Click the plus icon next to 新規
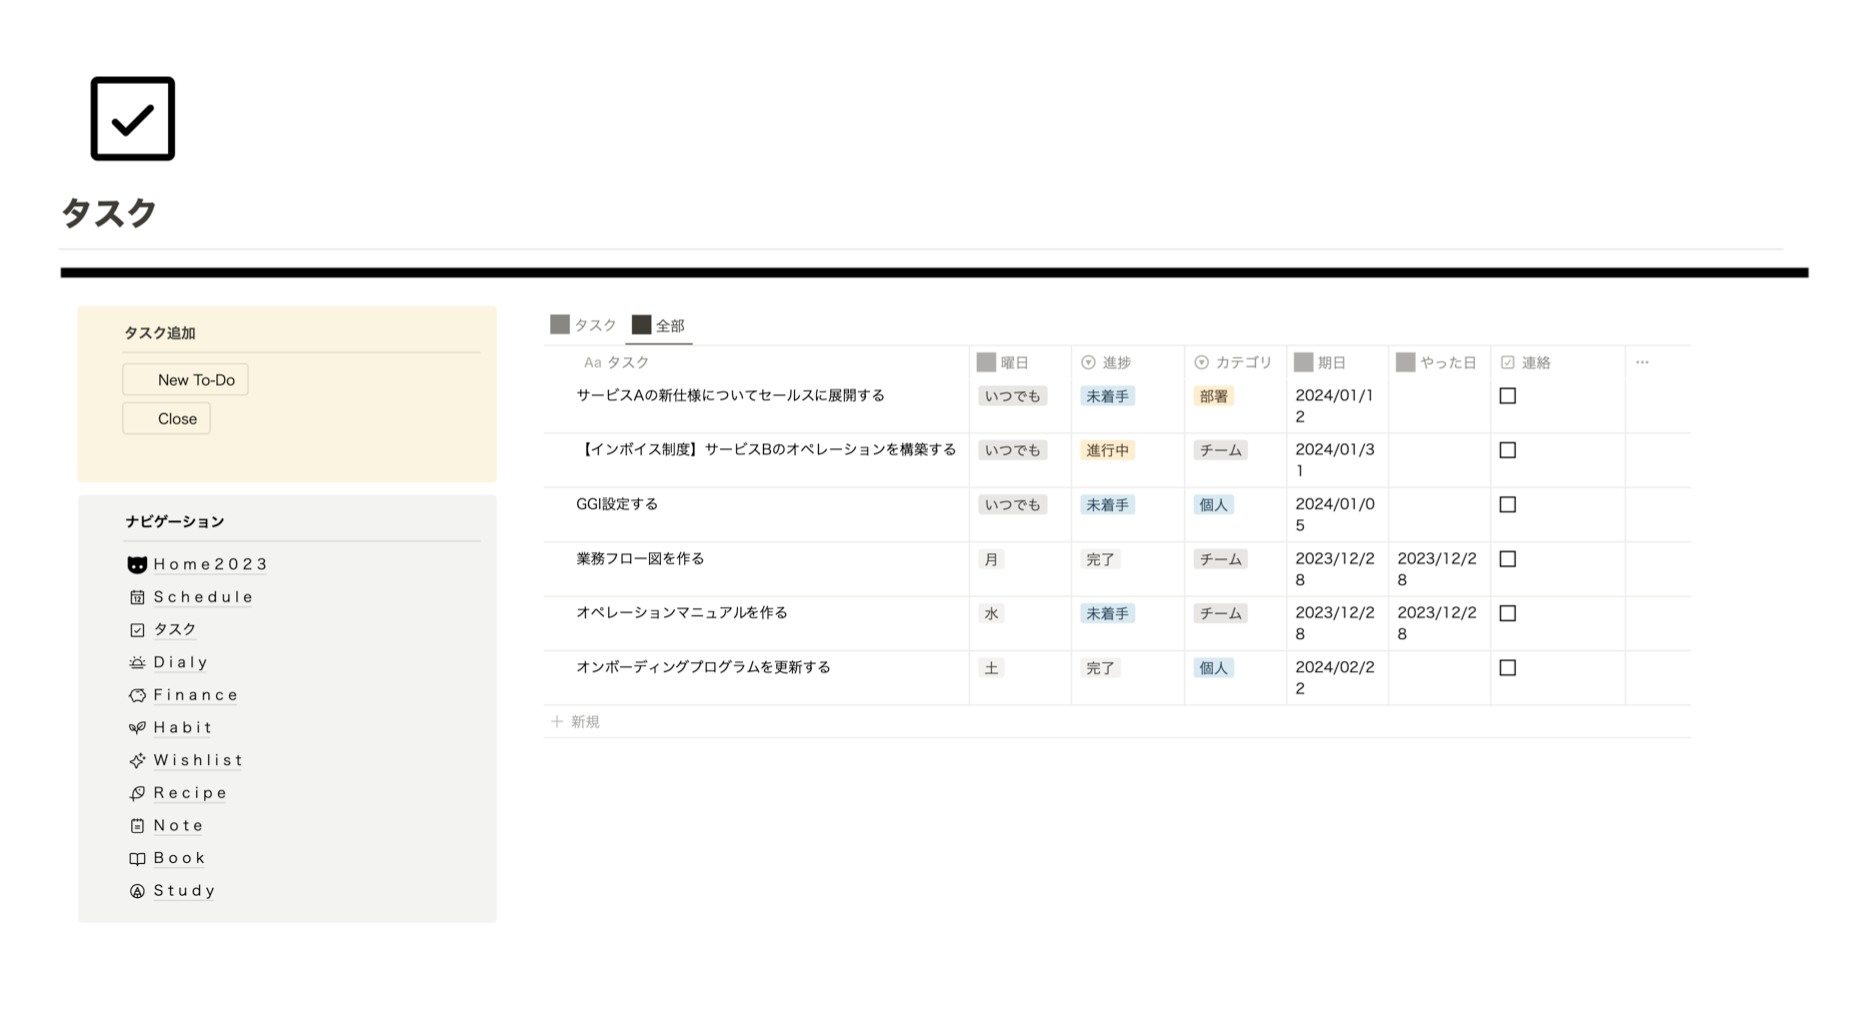 (x=557, y=721)
